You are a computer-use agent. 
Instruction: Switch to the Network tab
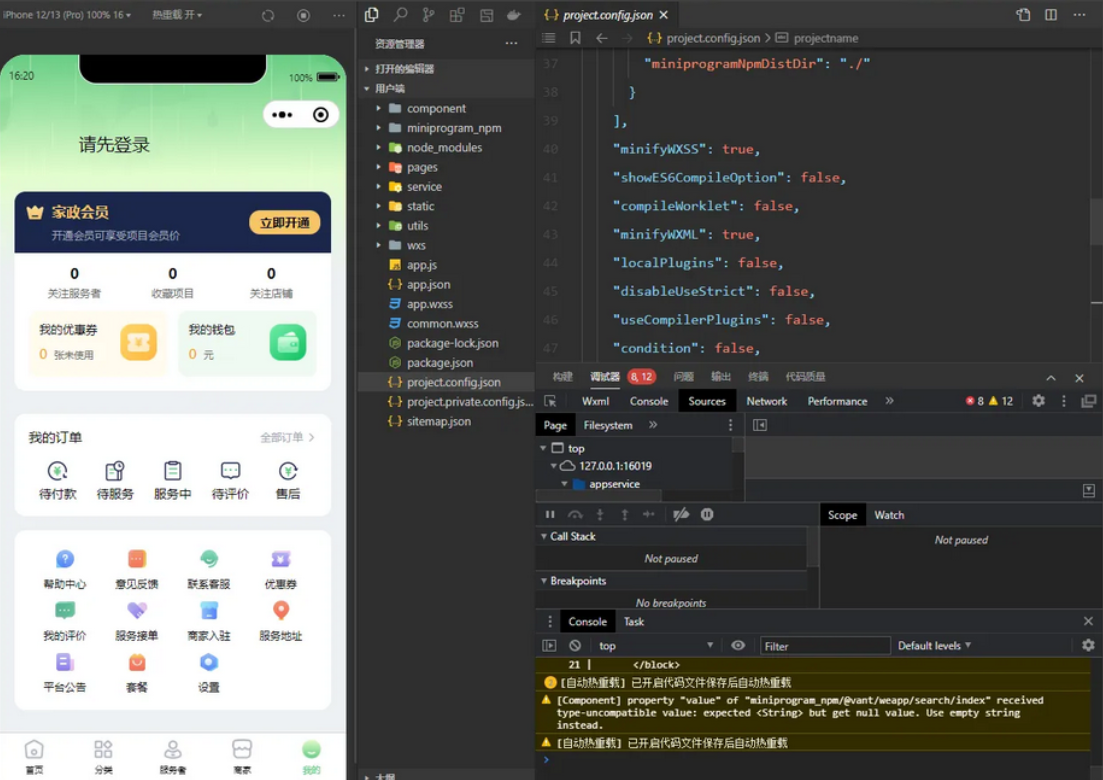coord(766,401)
